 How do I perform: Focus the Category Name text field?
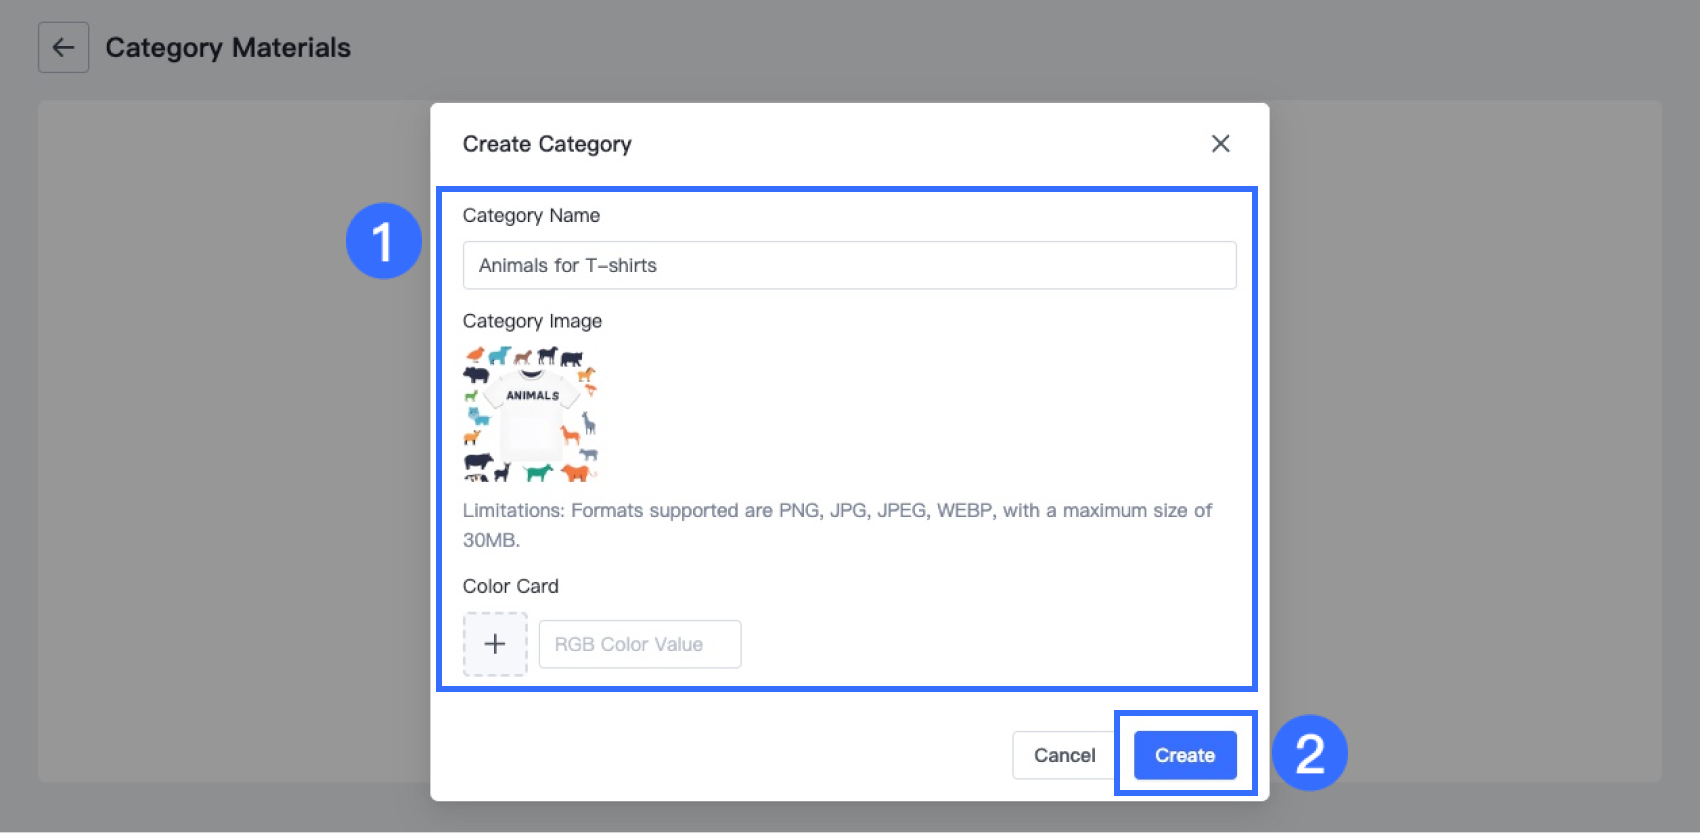[849, 265]
